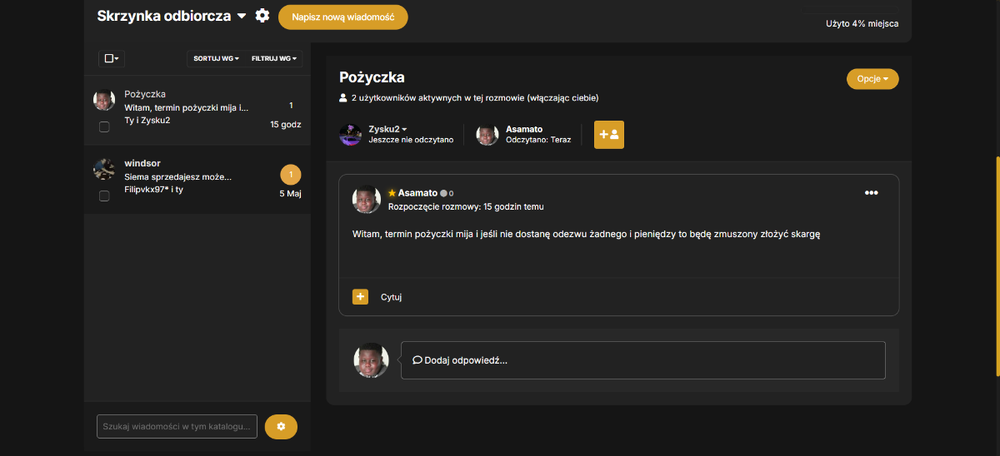Open Asamato author link in message

418,193
